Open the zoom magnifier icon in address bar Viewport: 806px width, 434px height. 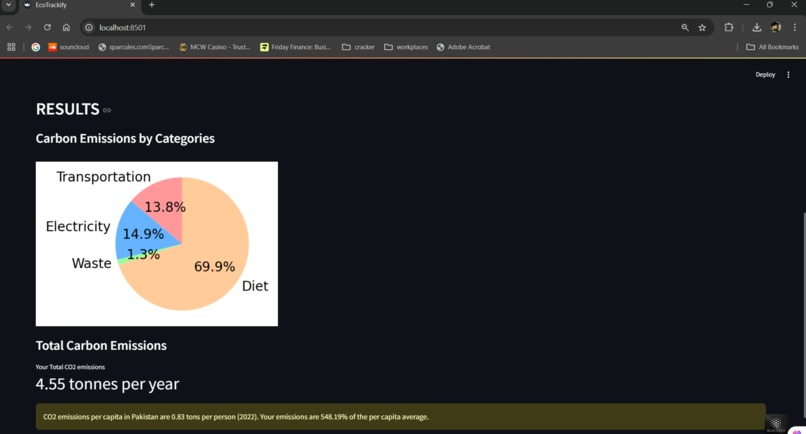pyautogui.click(x=685, y=27)
